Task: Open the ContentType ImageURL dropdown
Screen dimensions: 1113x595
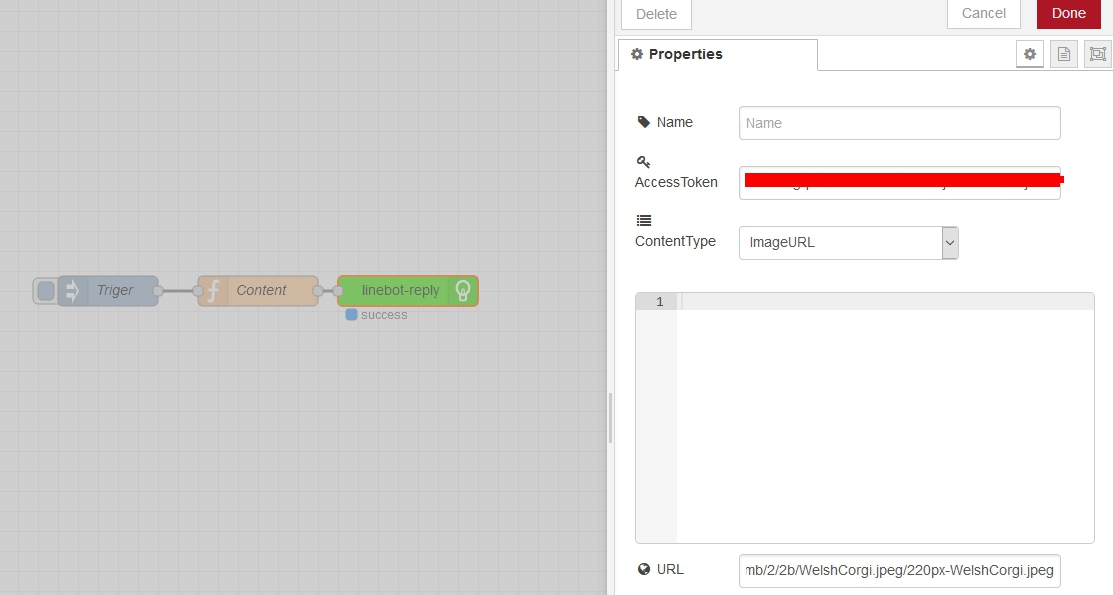Action: click(x=848, y=242)
